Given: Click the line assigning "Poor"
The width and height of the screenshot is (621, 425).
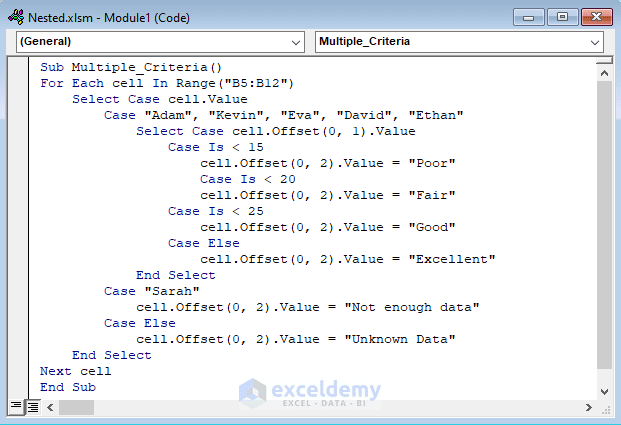Looking at the screenshot, I should coord(328,163).
